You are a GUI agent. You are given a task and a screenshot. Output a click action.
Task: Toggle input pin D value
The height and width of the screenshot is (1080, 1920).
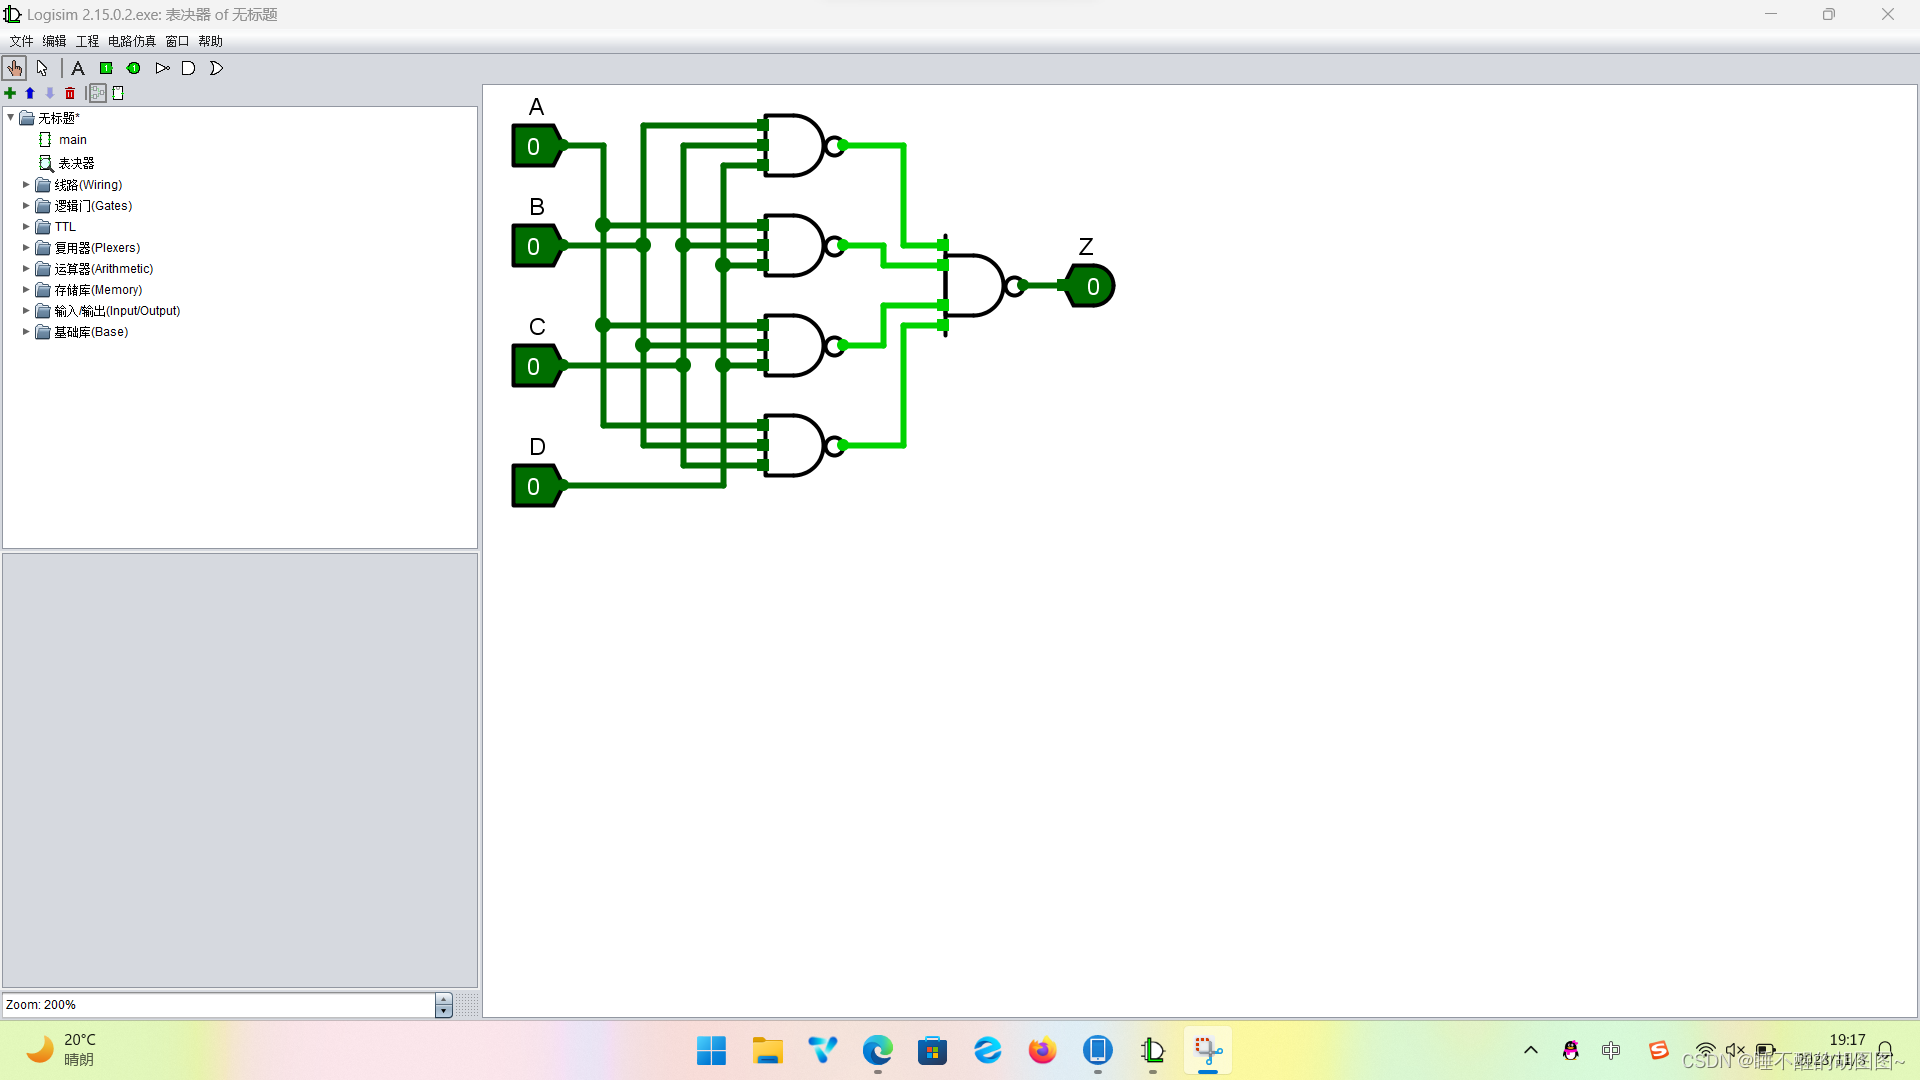coord(533,487)
